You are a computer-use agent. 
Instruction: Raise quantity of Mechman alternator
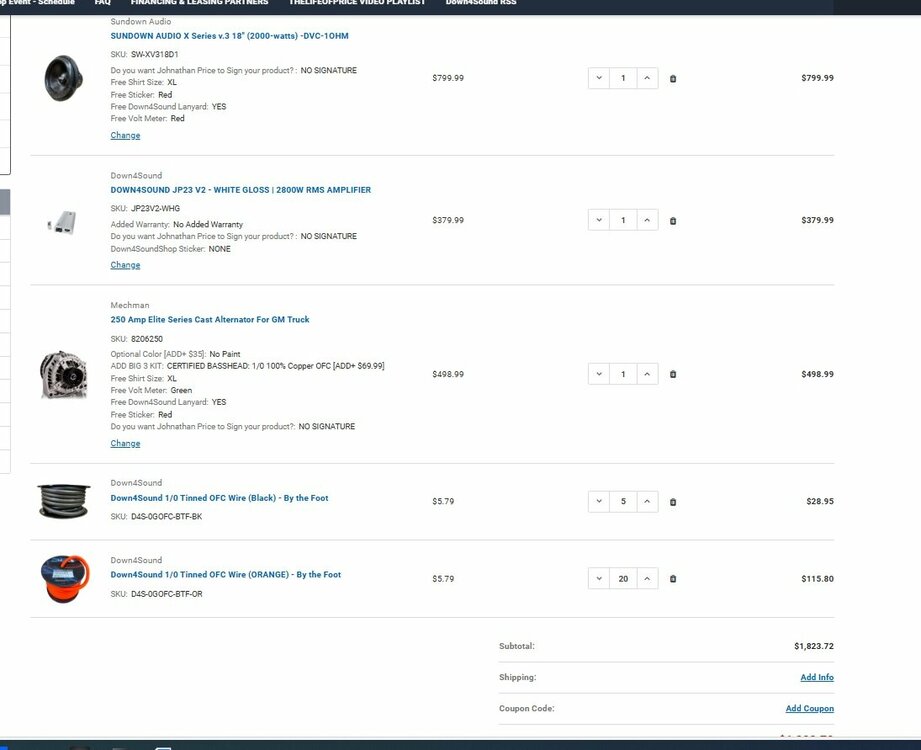pos(647,374)
